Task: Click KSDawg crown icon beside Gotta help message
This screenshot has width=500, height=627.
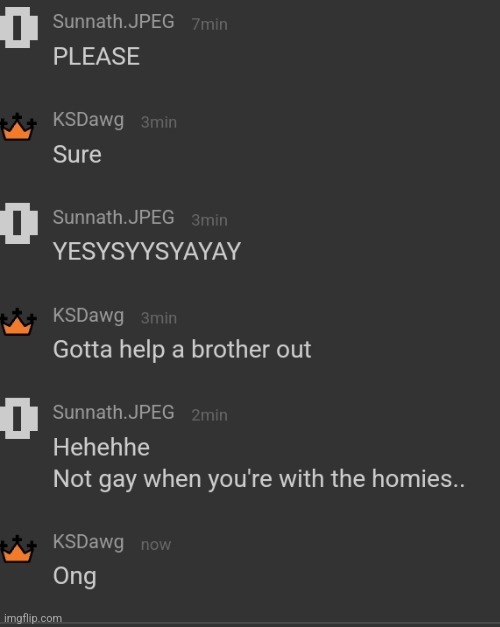Action: [x=18, y=322]
